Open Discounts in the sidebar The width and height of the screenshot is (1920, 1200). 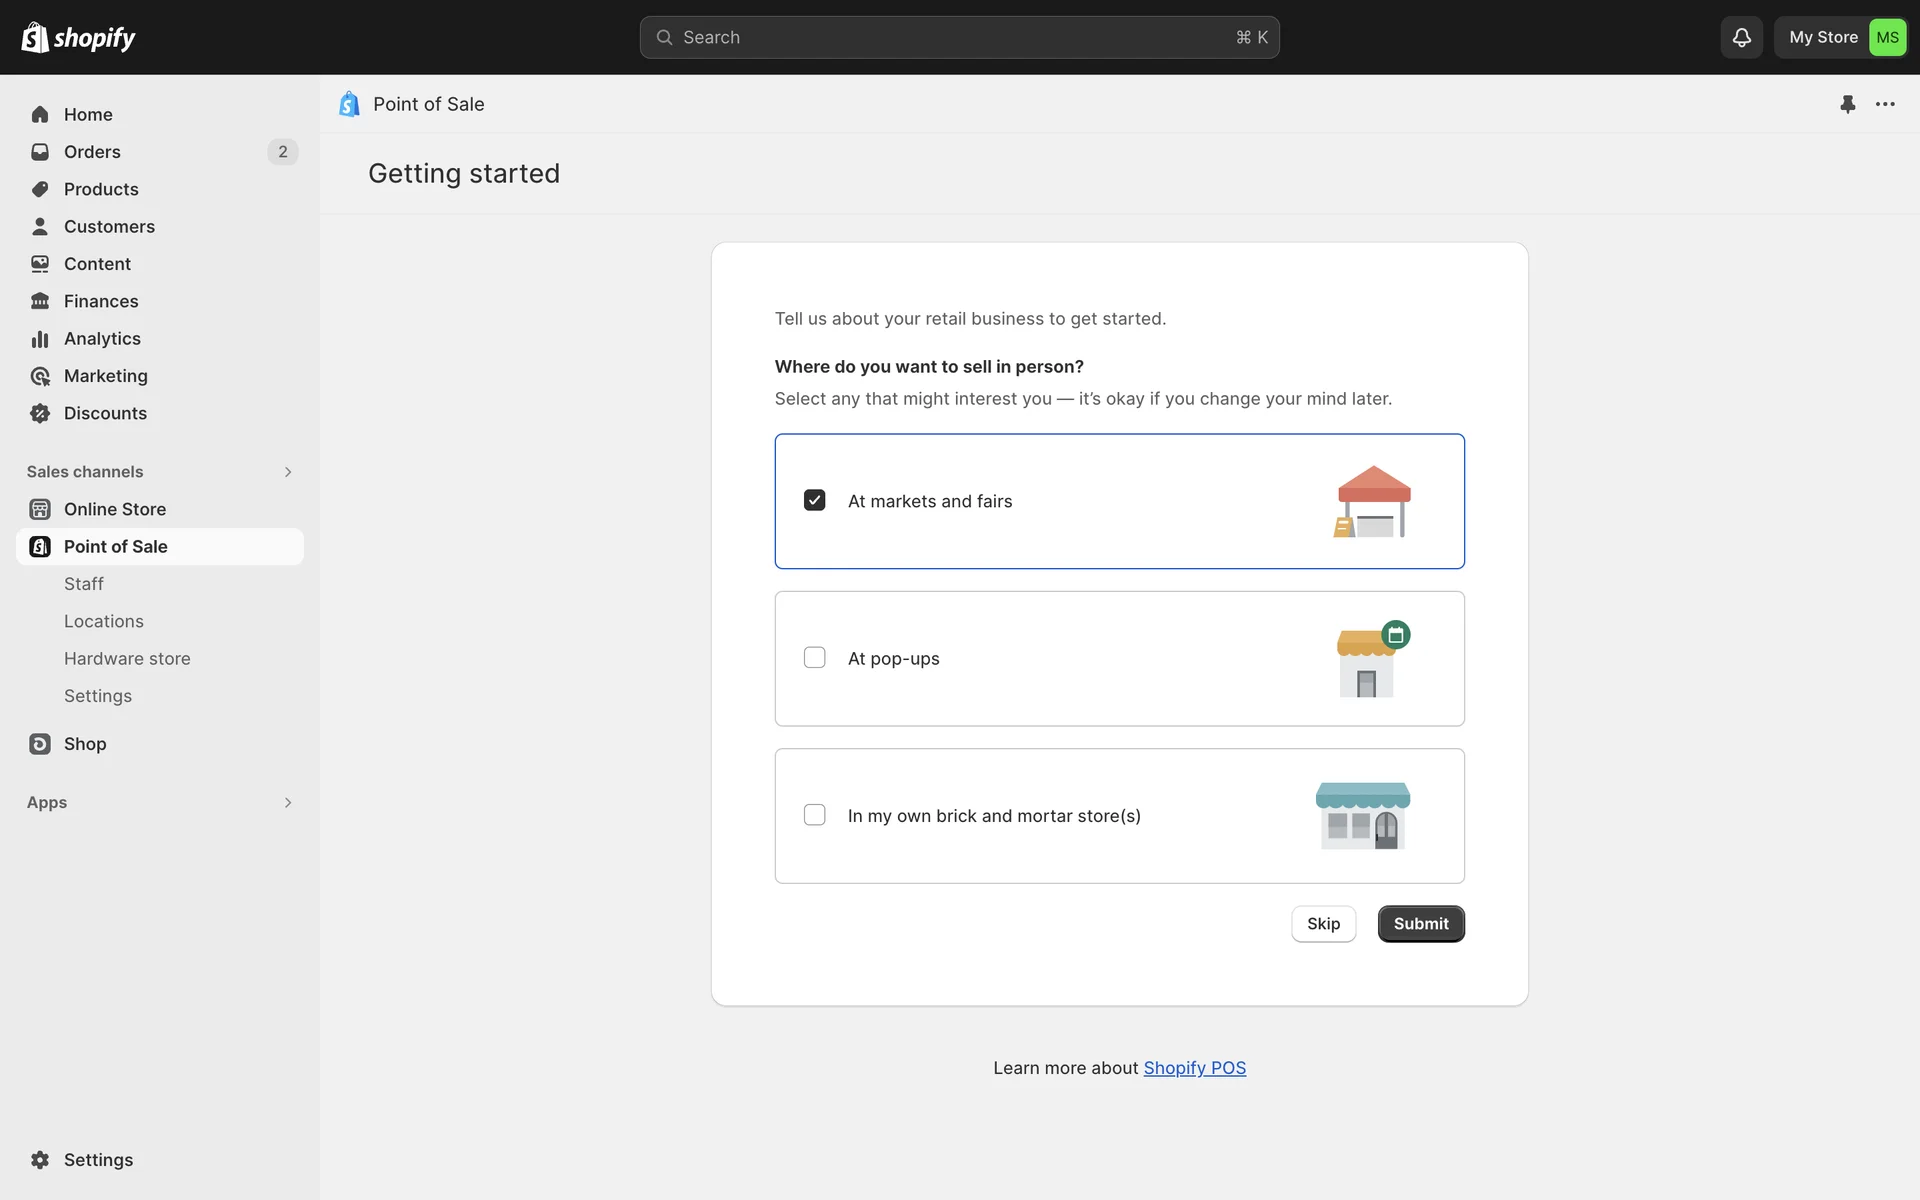[105, 413]
